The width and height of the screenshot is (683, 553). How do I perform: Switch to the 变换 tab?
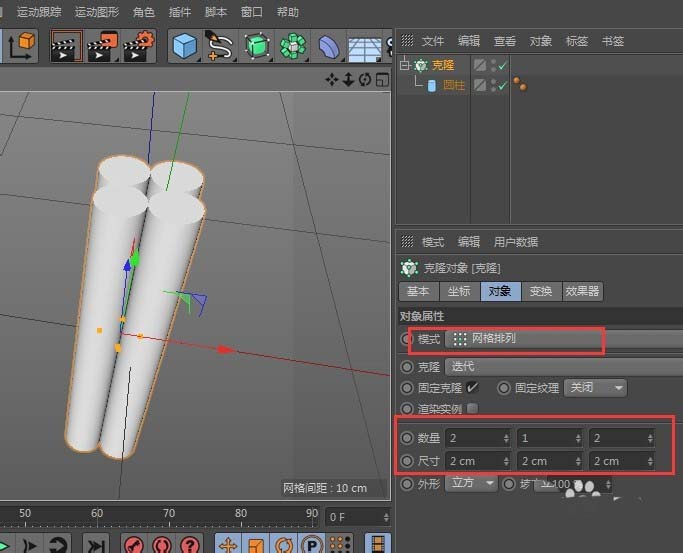(540, 291)
